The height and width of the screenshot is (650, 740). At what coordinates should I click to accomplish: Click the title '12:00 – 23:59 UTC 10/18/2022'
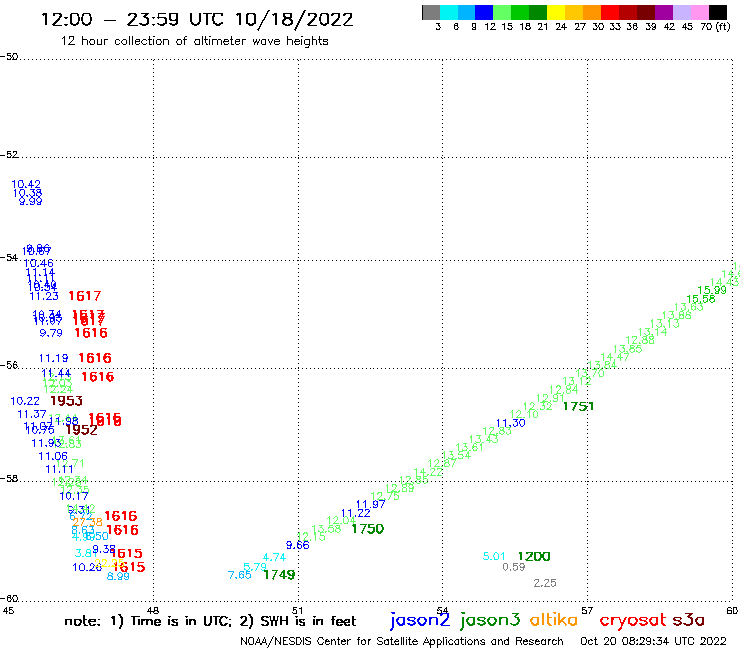(x=197, y=19)
